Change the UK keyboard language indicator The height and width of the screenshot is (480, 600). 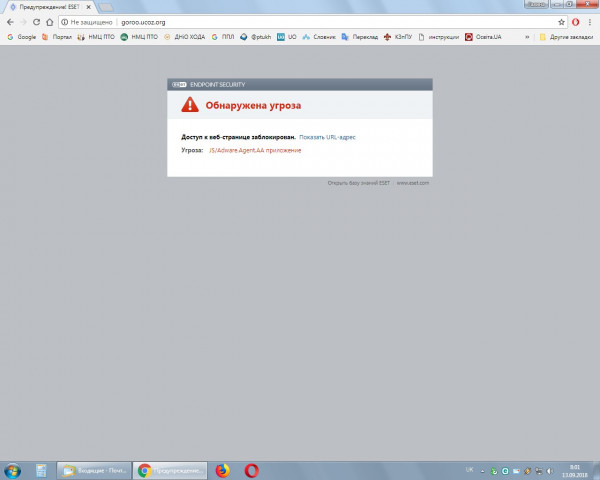(470, 470)
